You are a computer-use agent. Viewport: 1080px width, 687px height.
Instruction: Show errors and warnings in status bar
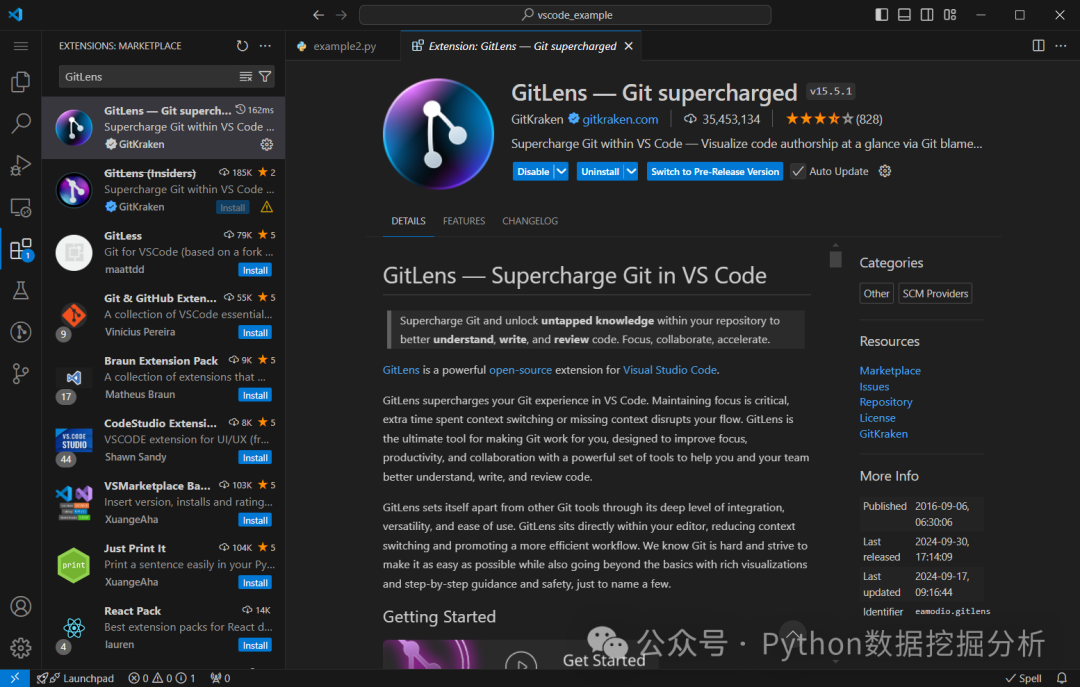pos(162,678)
